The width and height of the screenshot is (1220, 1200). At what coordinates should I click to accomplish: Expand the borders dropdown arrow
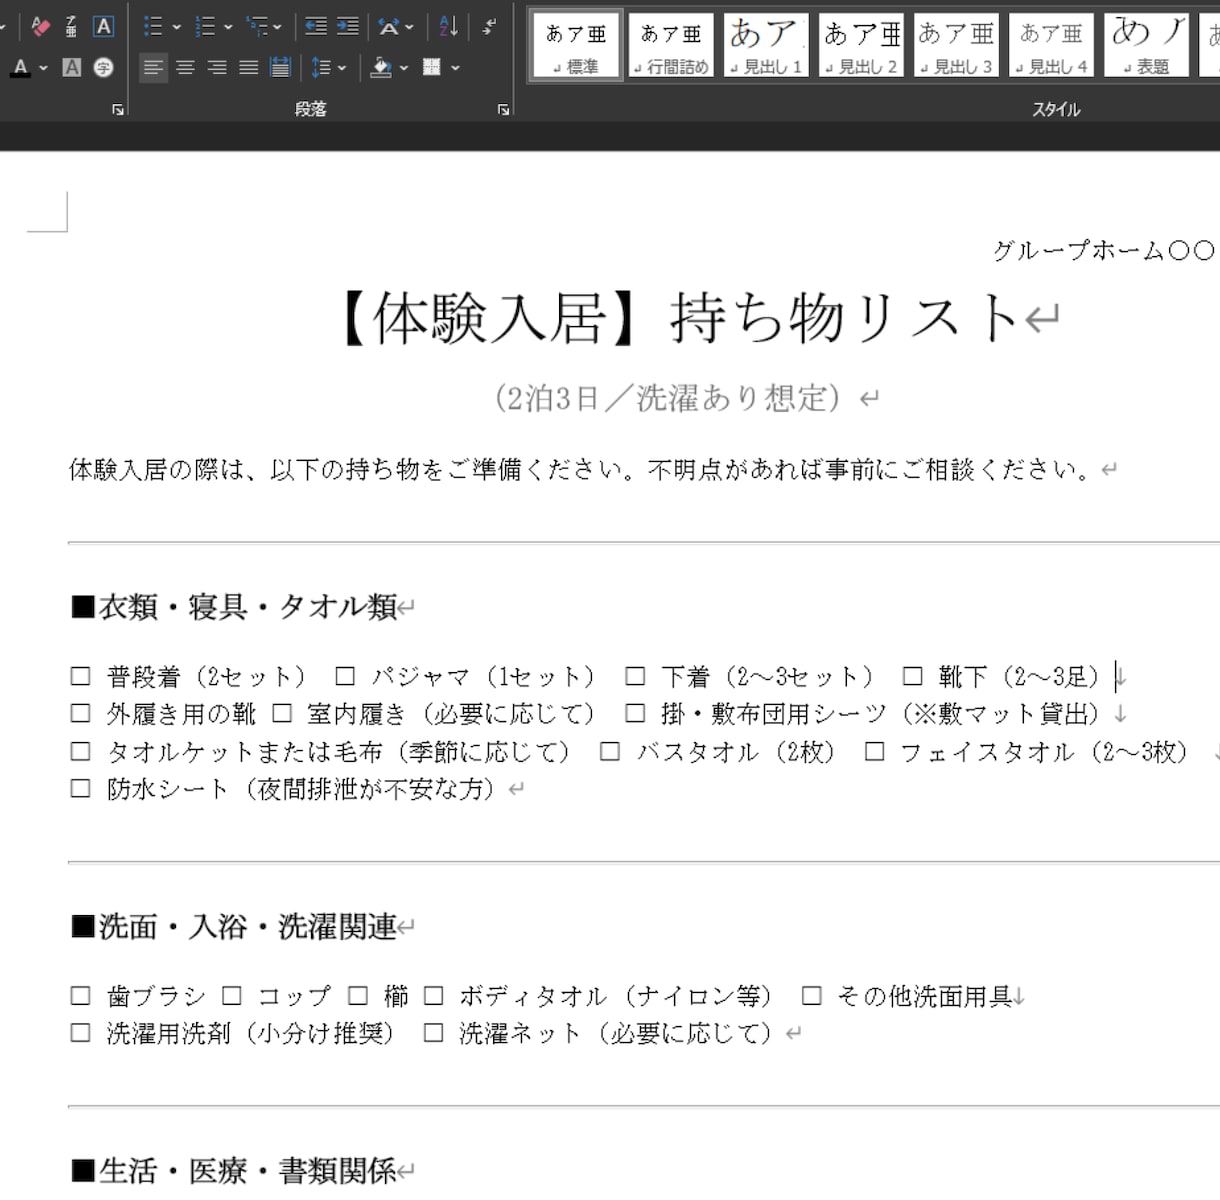(x=456, y=68)
